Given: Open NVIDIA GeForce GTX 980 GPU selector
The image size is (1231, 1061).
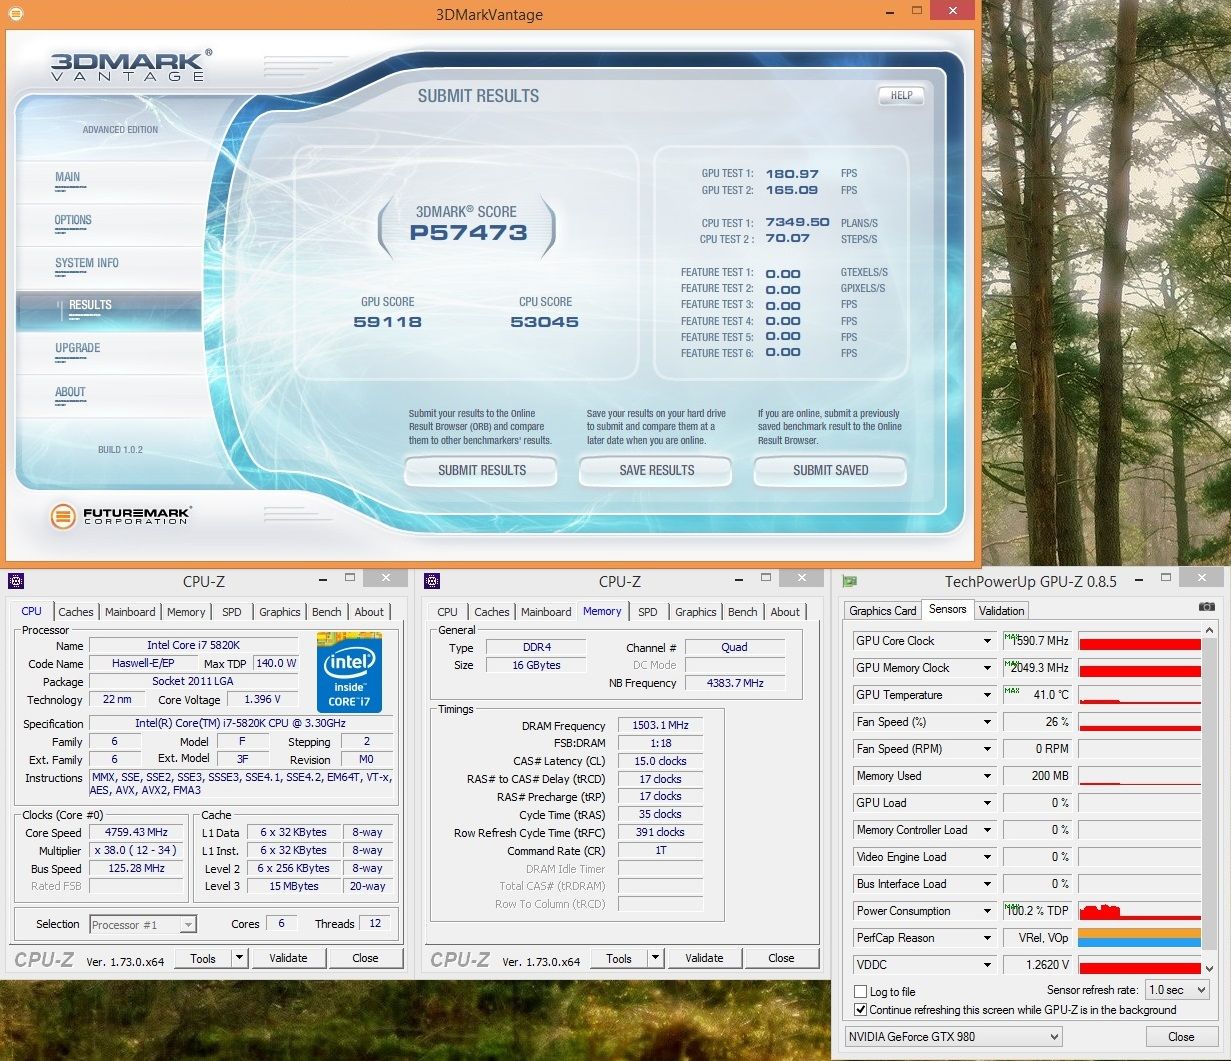Looking at the screenshot, I should [x=953, y=1037].
